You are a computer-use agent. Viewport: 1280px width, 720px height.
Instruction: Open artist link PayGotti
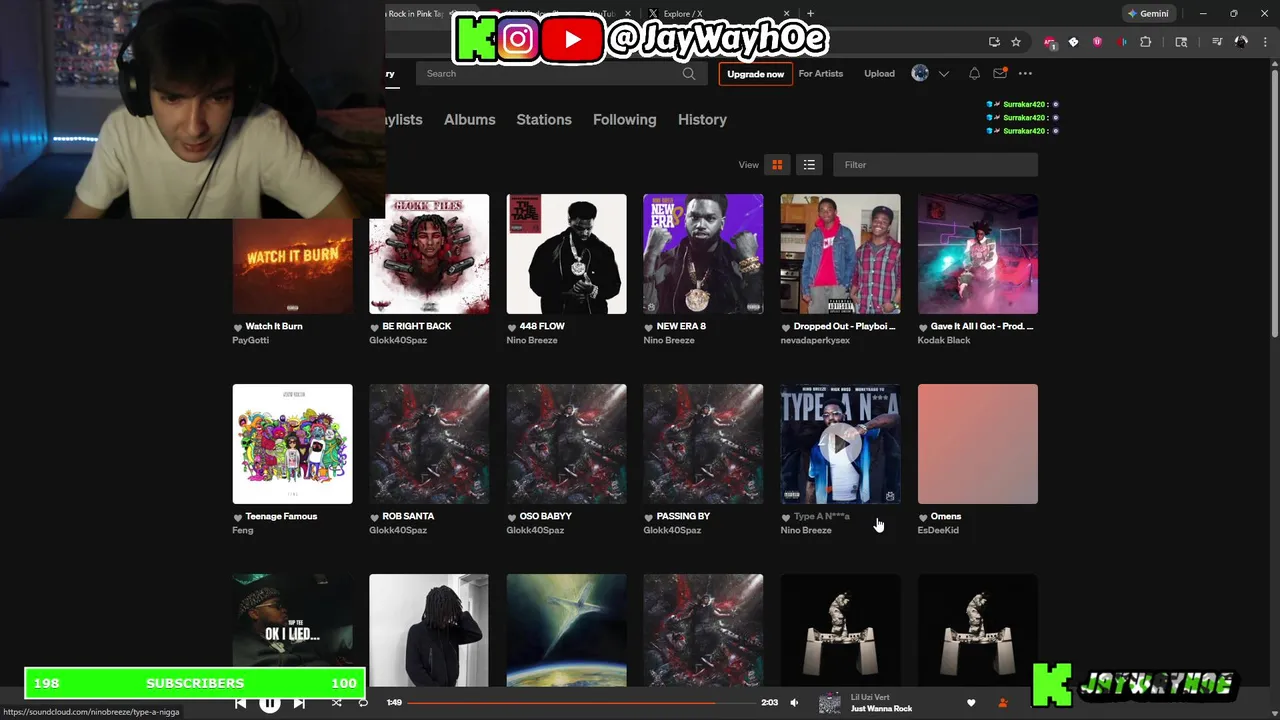pos(250,340)
